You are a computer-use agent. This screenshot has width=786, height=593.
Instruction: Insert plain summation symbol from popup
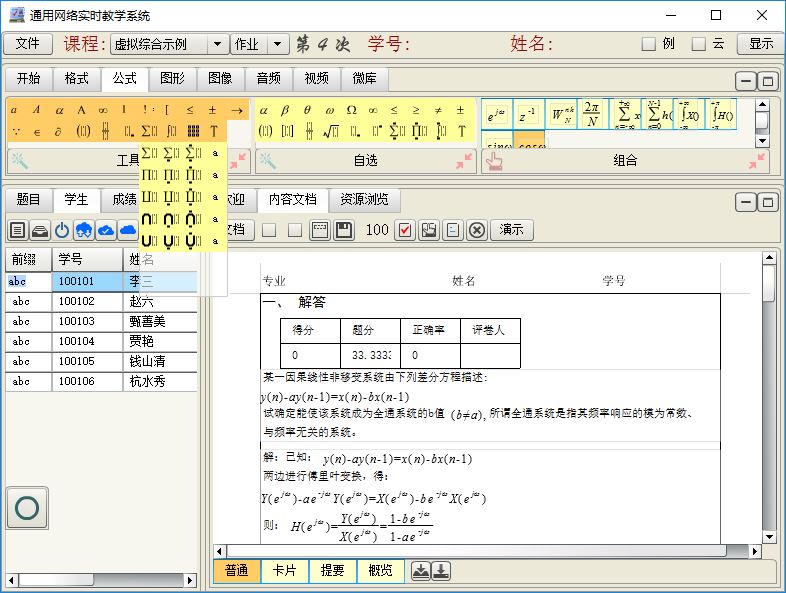(149, 153)
